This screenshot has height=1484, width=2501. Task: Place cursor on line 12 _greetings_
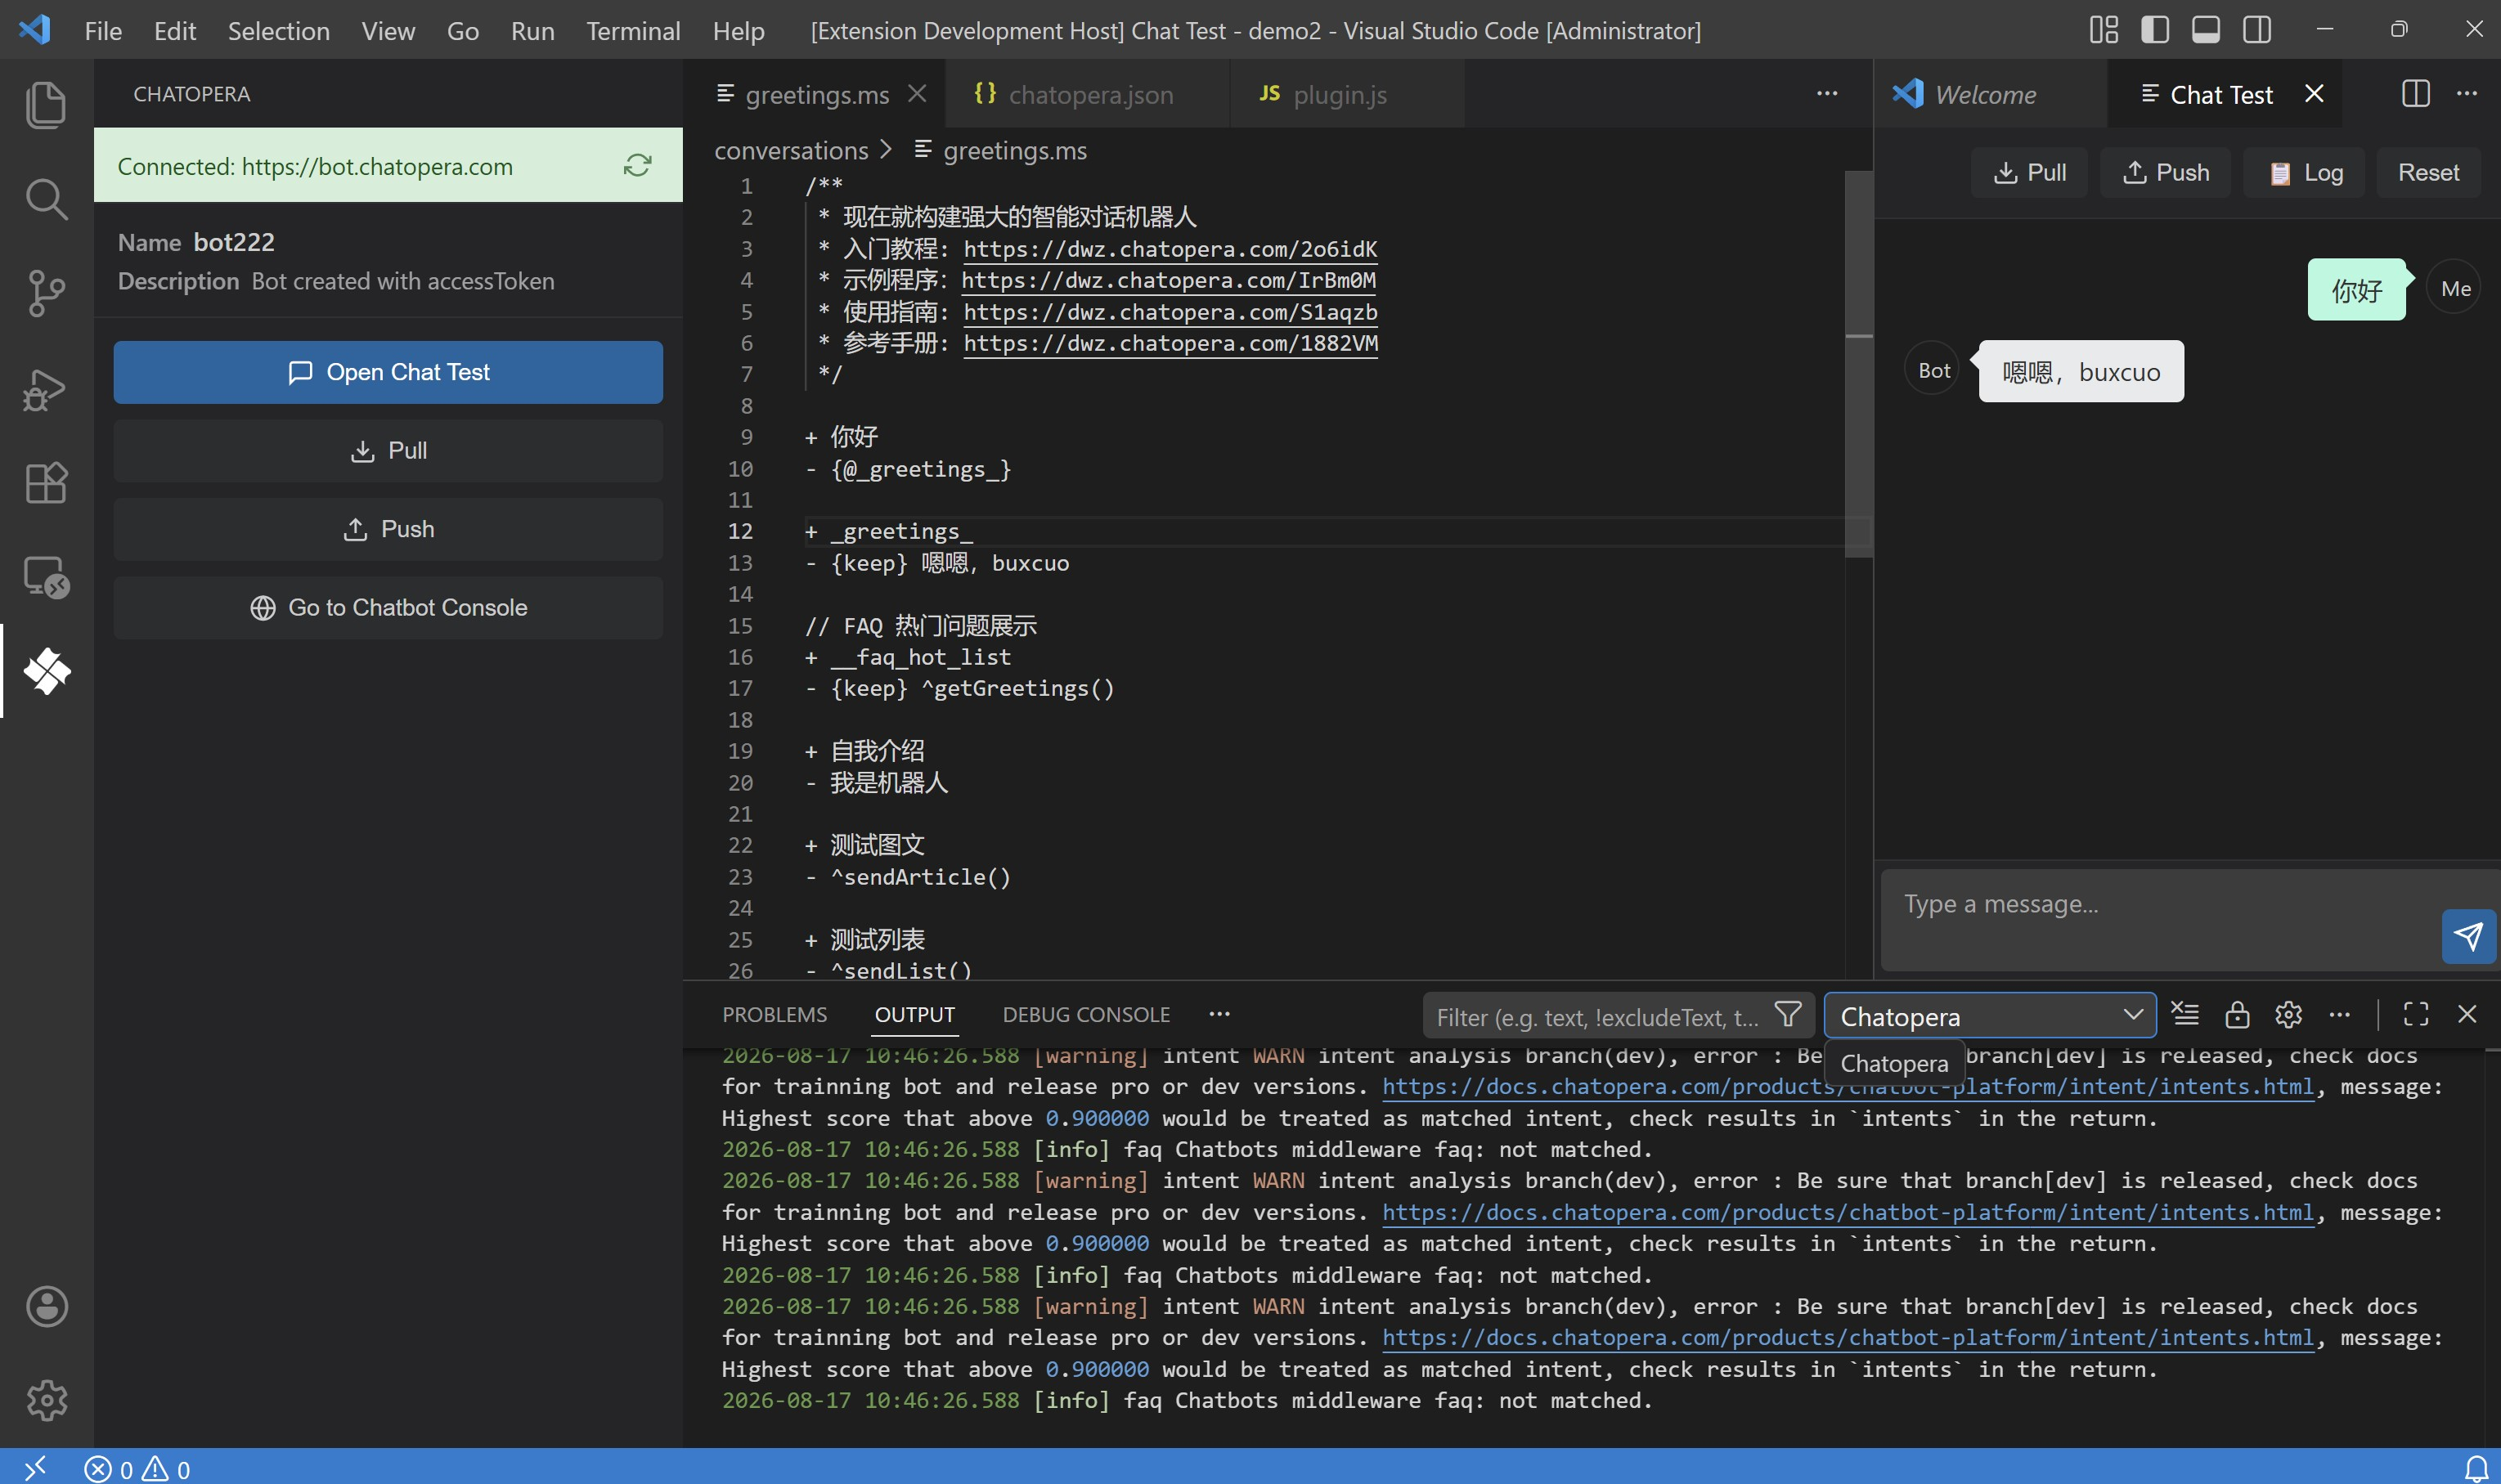tap(902, 531)
